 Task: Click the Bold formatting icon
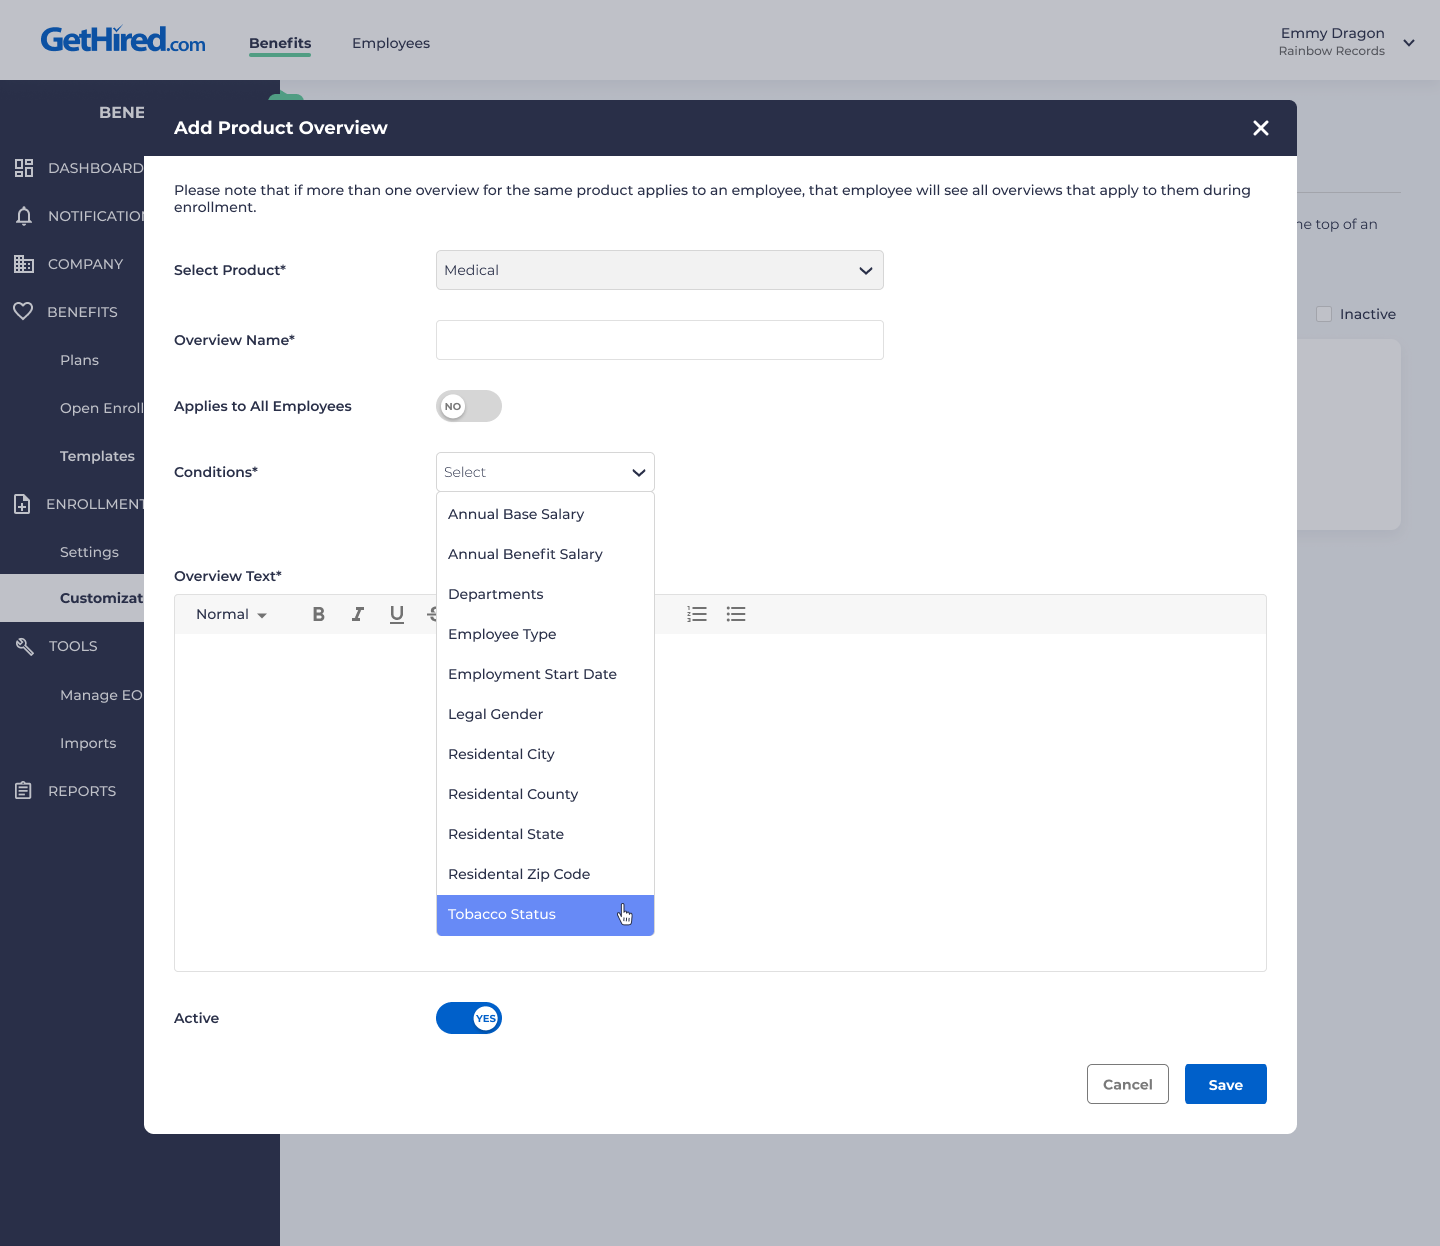point(318,614)
